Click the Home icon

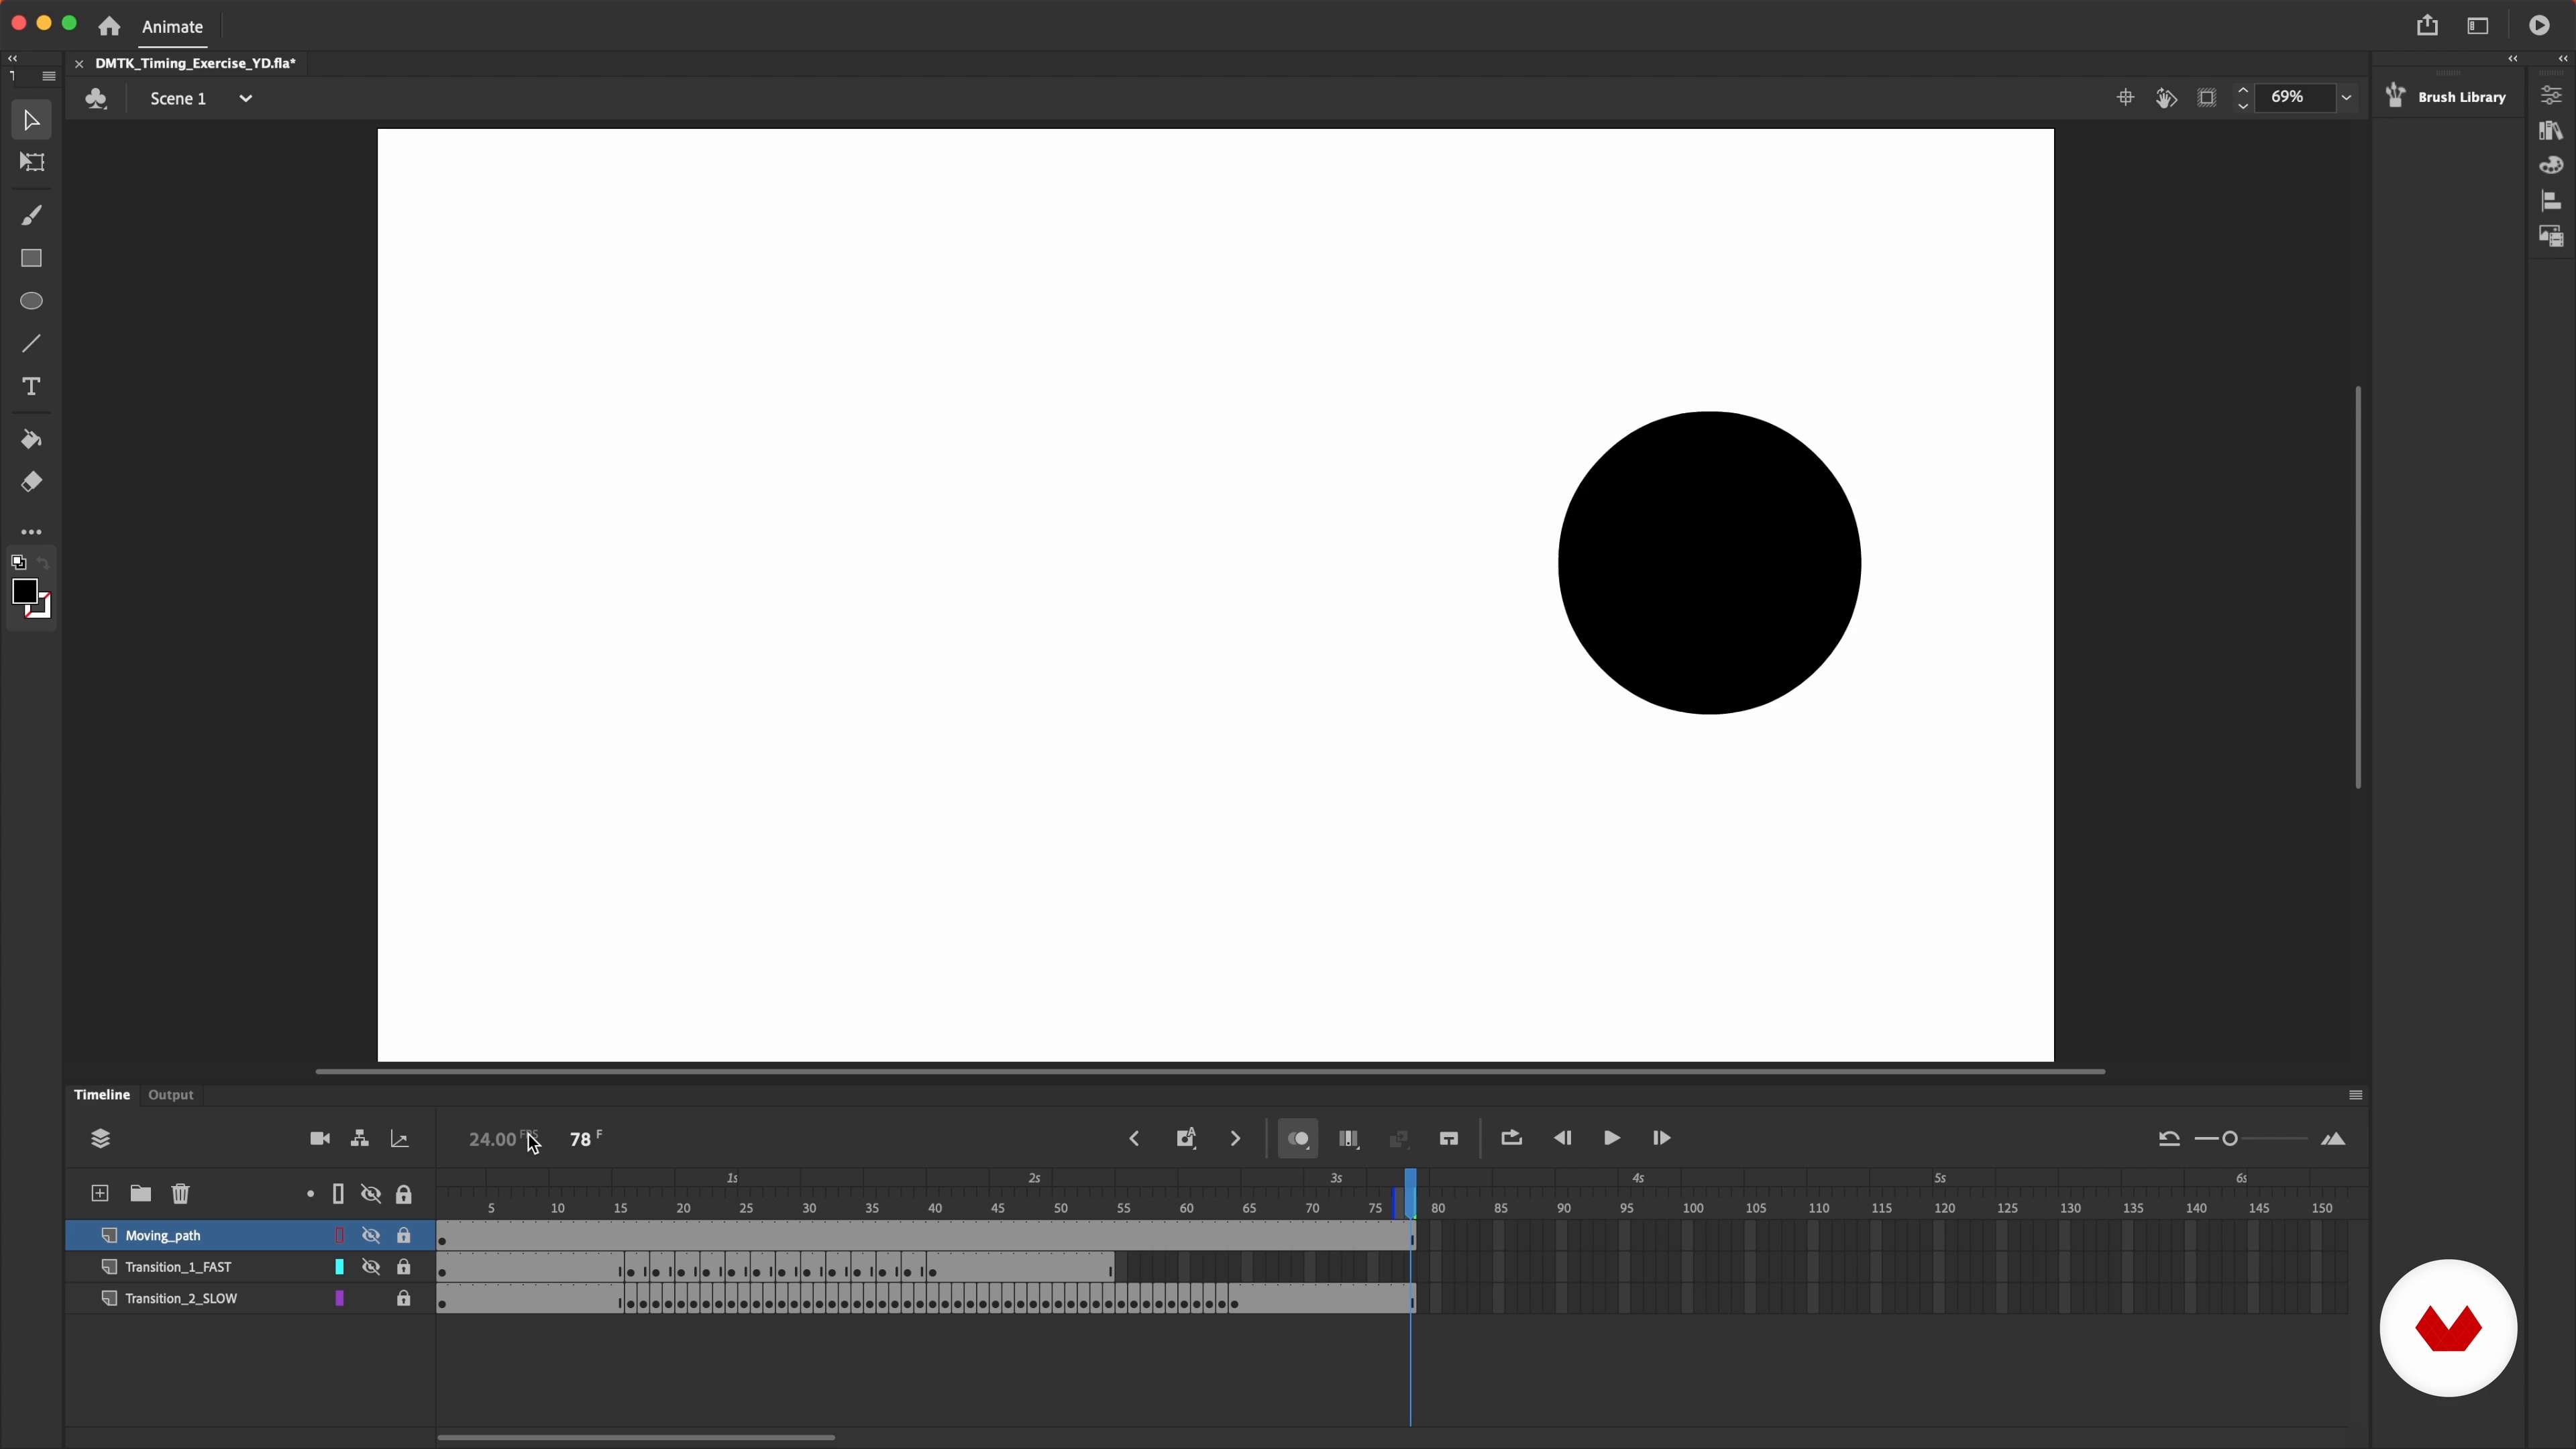tap(109, 27)
